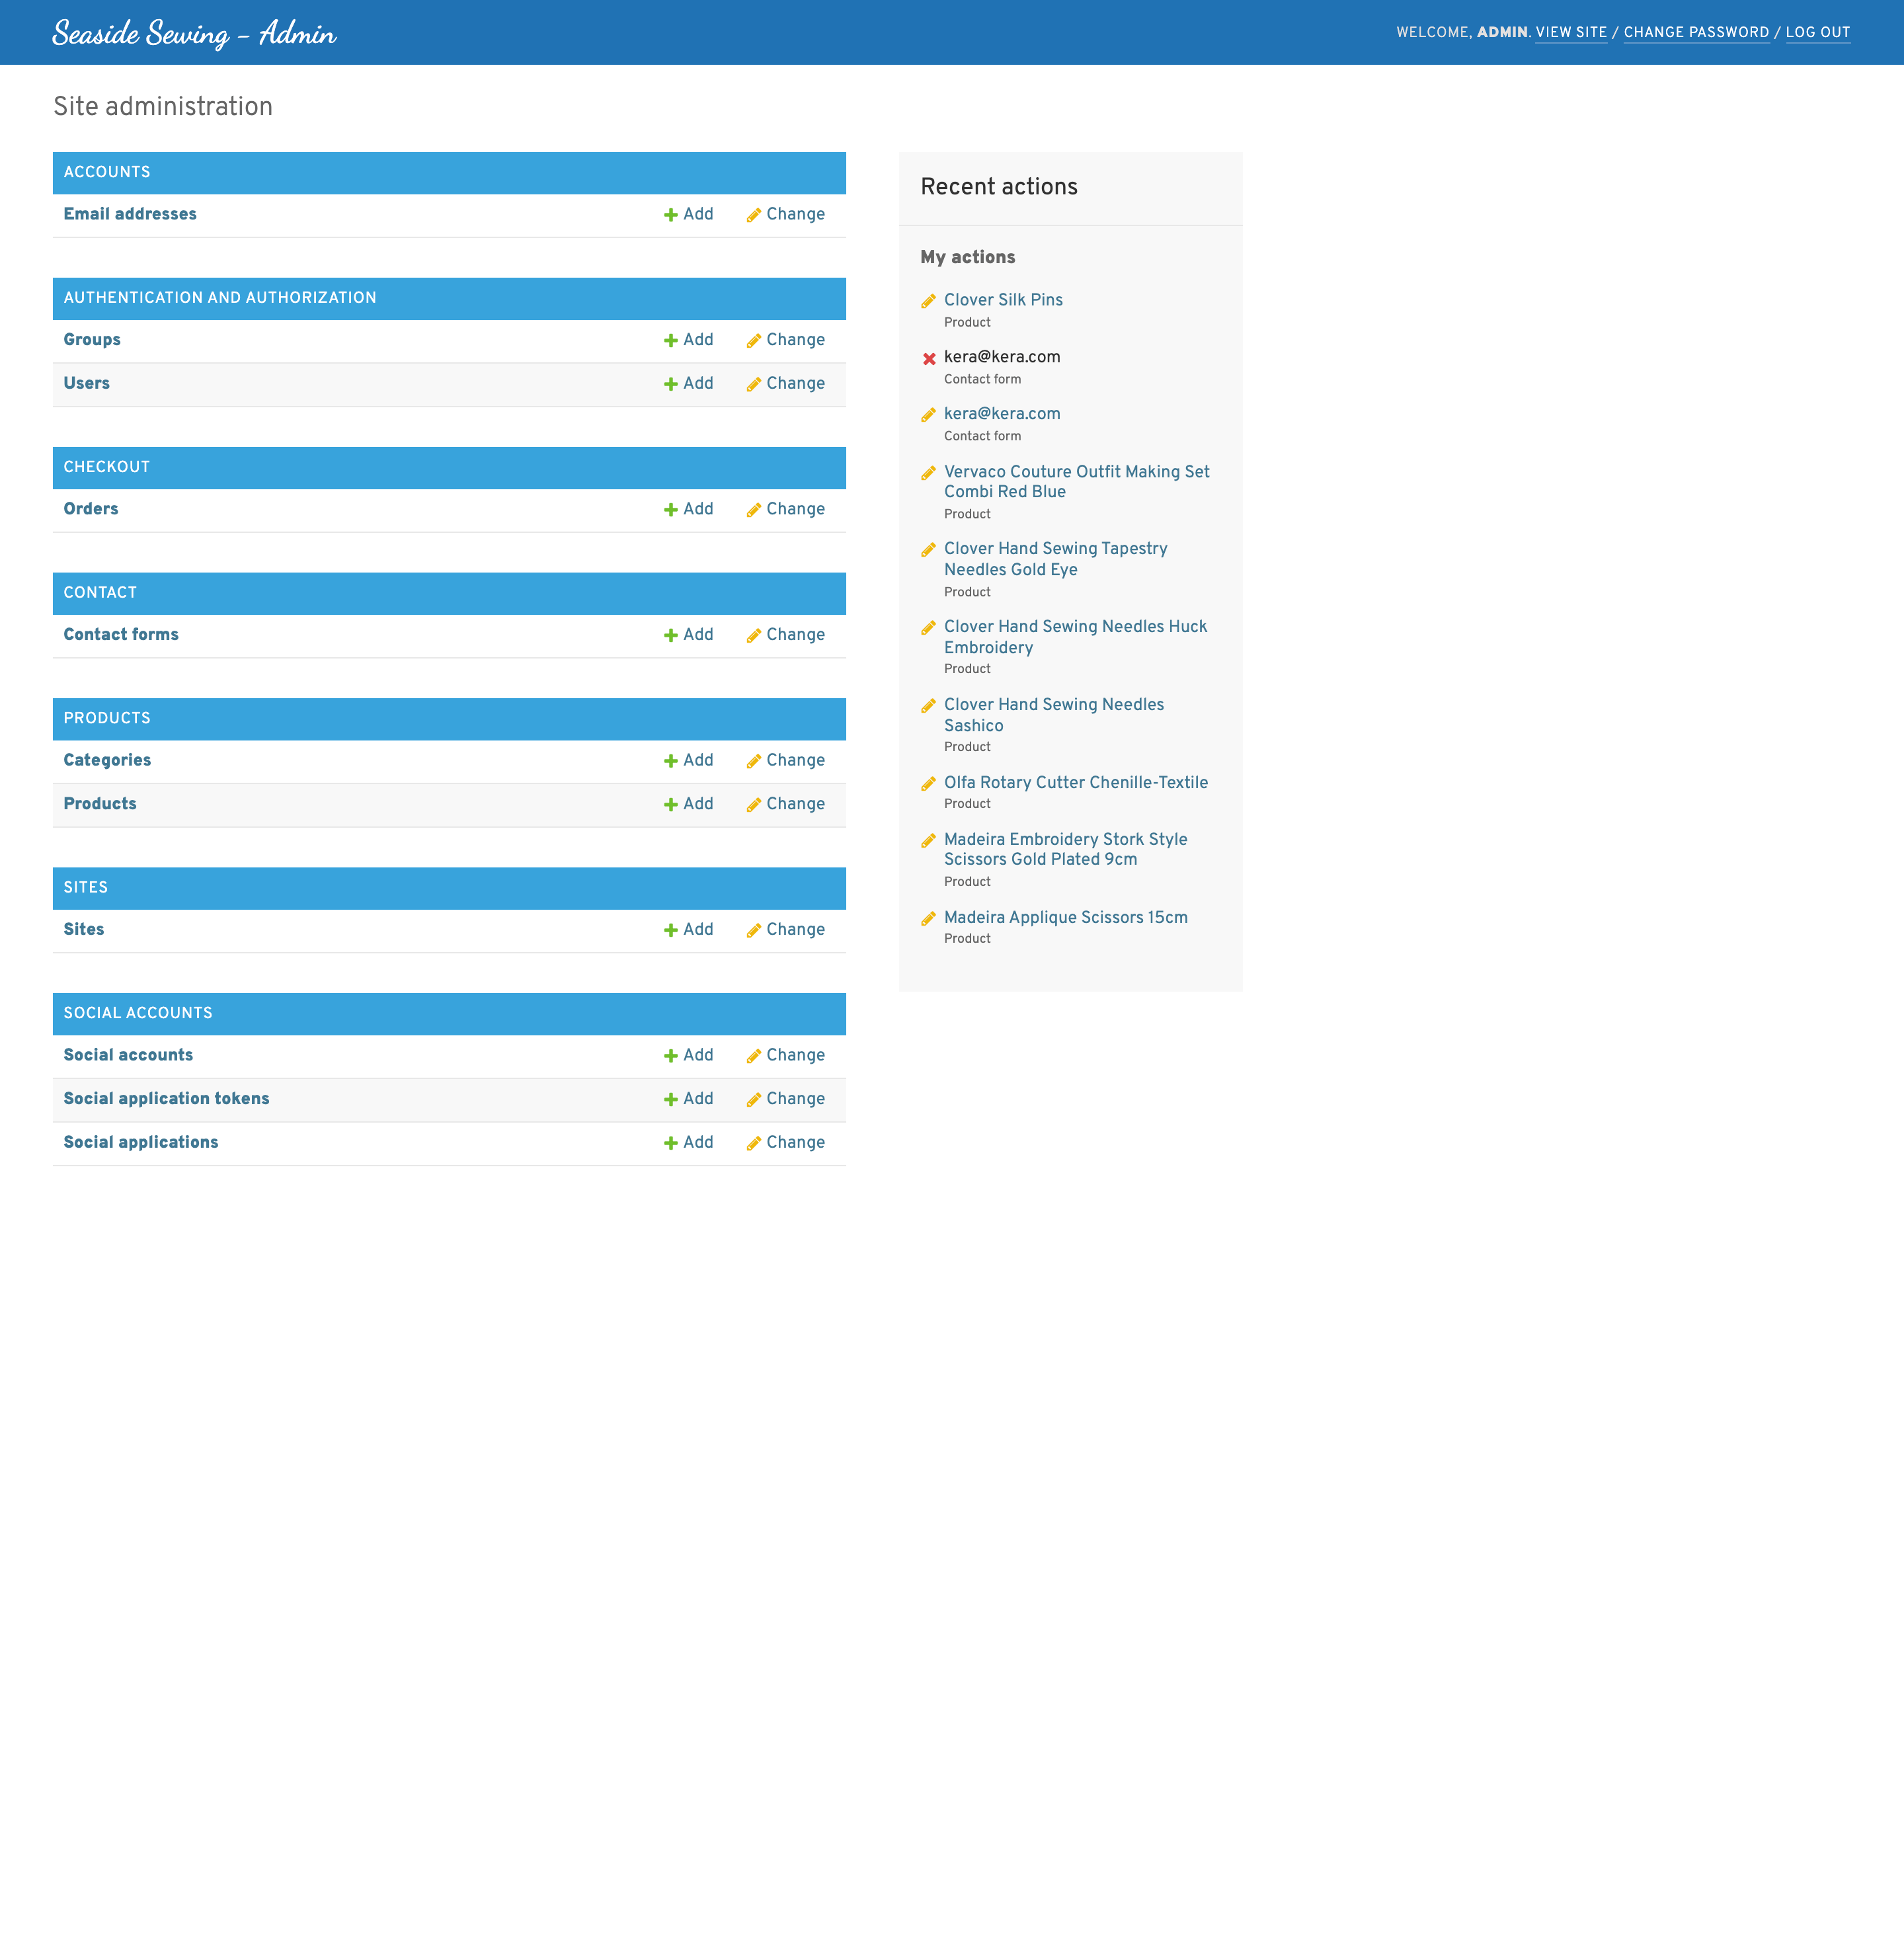
Task: Click the pencil icon in Social applications row
Action: point(754,1143)
